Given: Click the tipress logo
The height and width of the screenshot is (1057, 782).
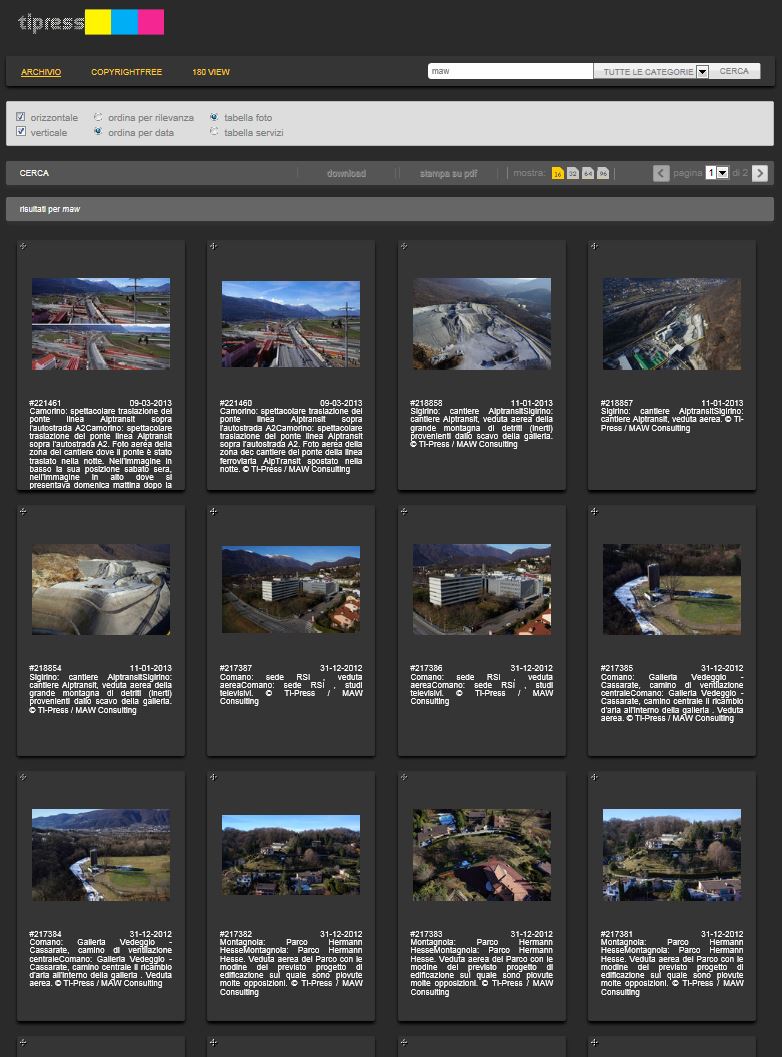Looking at the screenshot, I should (90, 22).
